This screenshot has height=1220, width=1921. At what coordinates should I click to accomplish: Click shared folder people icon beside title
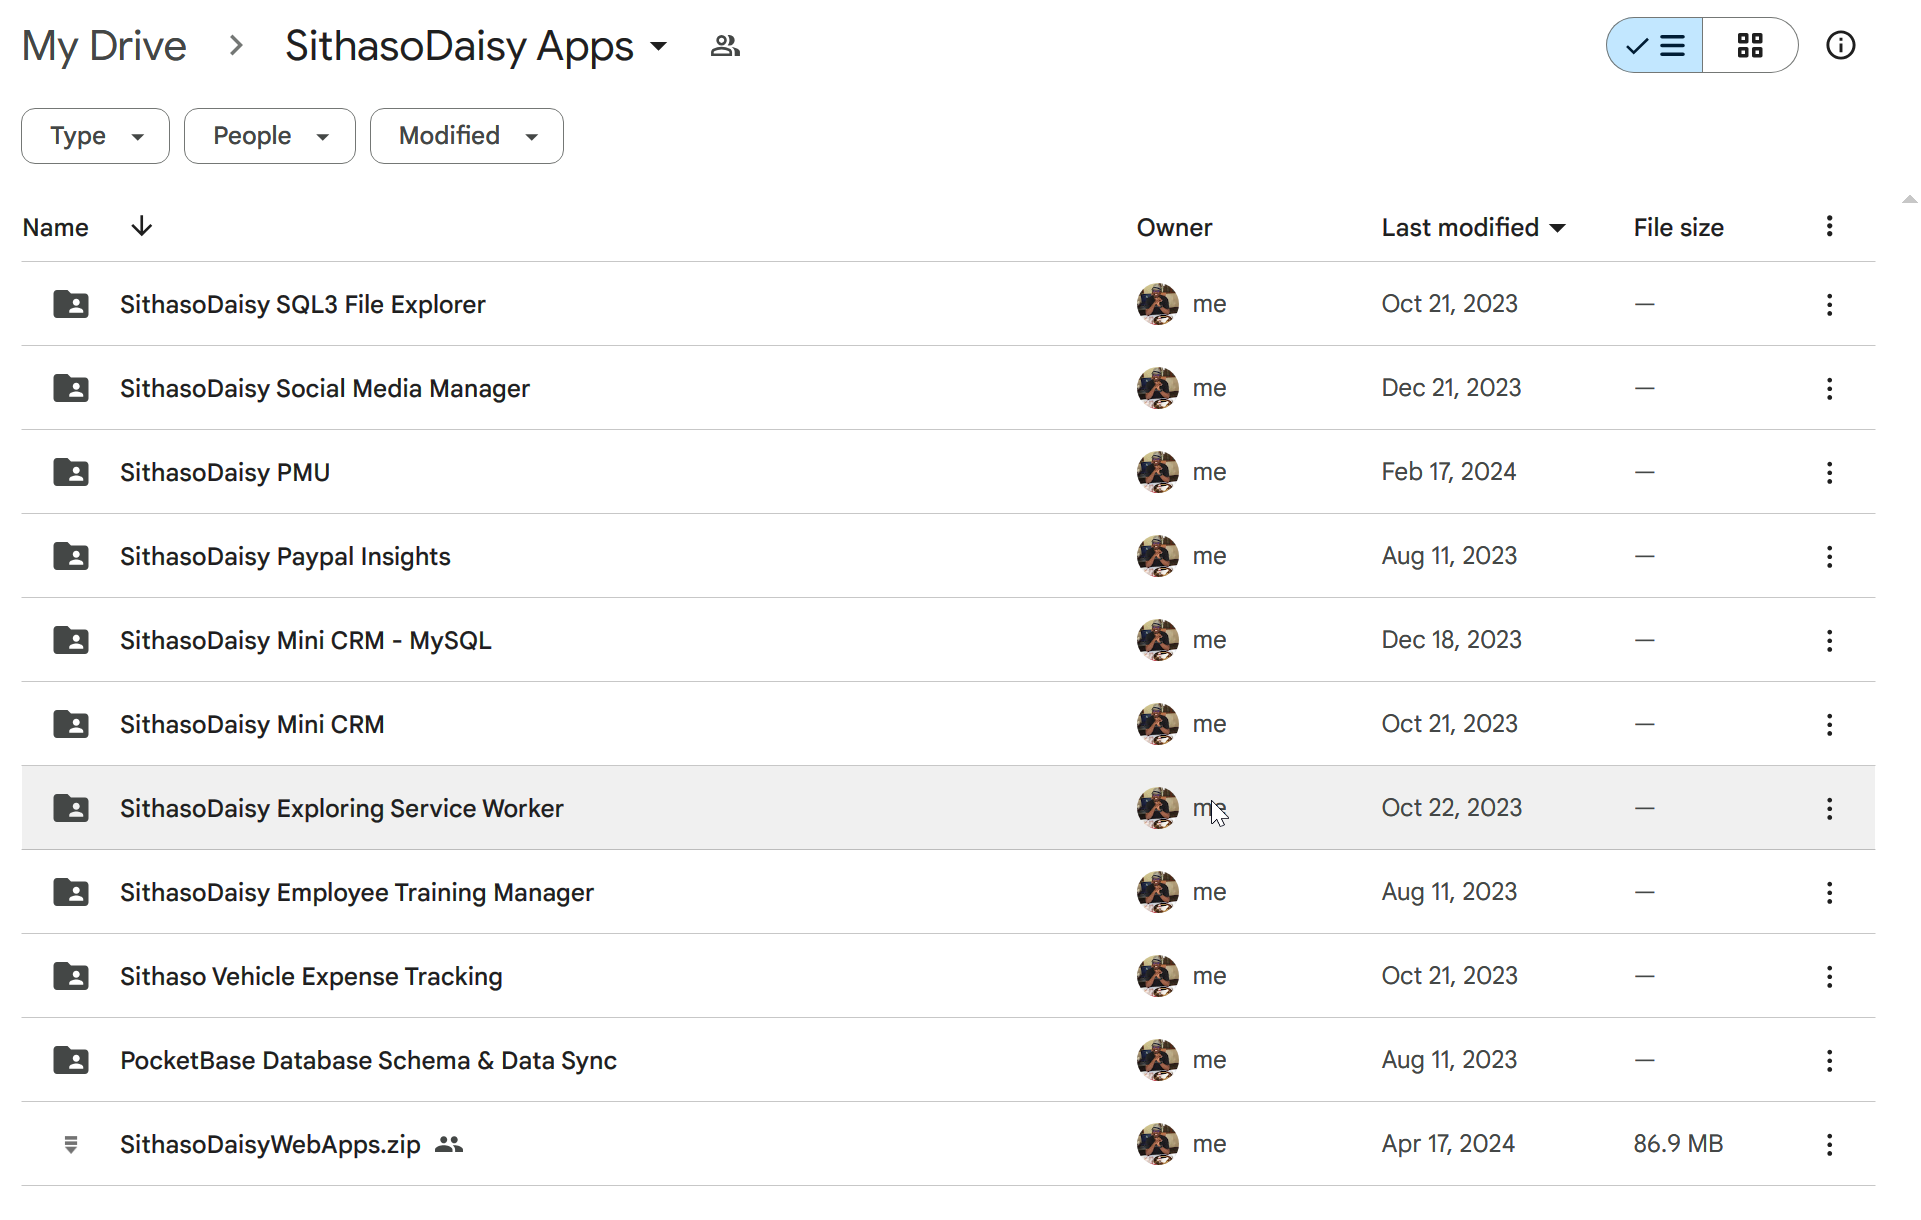point(725,46)
